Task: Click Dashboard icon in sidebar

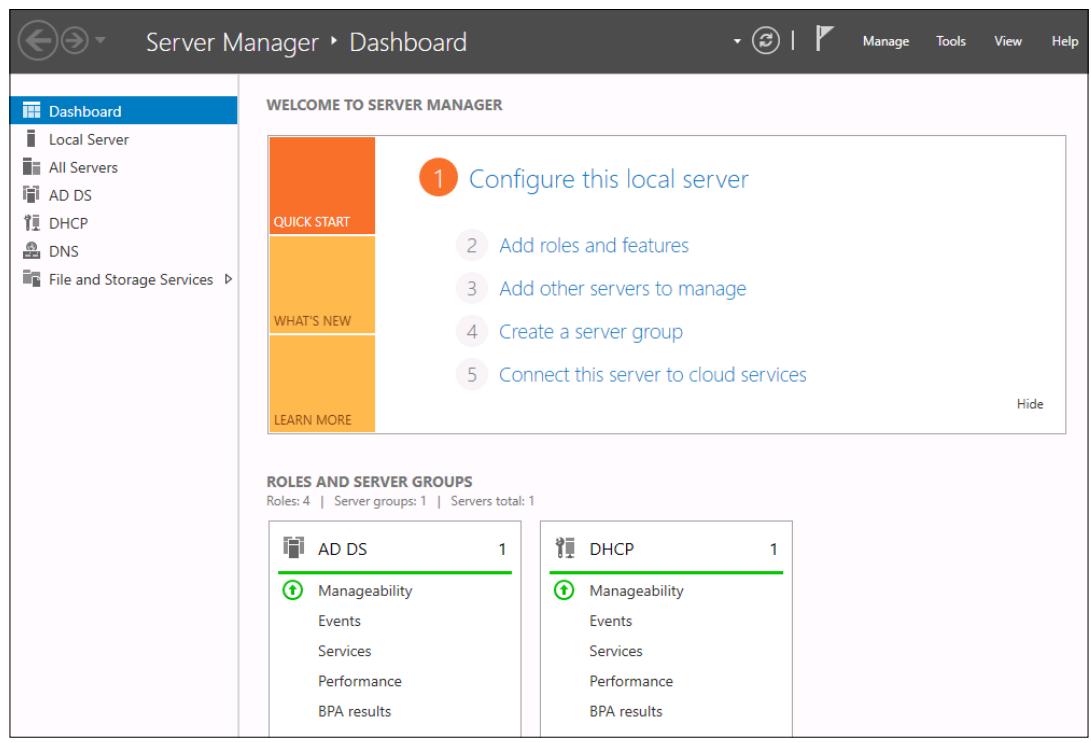Action: pos(31,111)
